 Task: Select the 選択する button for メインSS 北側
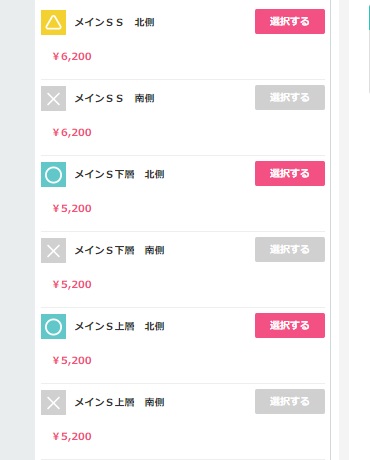tap(290, 22)
